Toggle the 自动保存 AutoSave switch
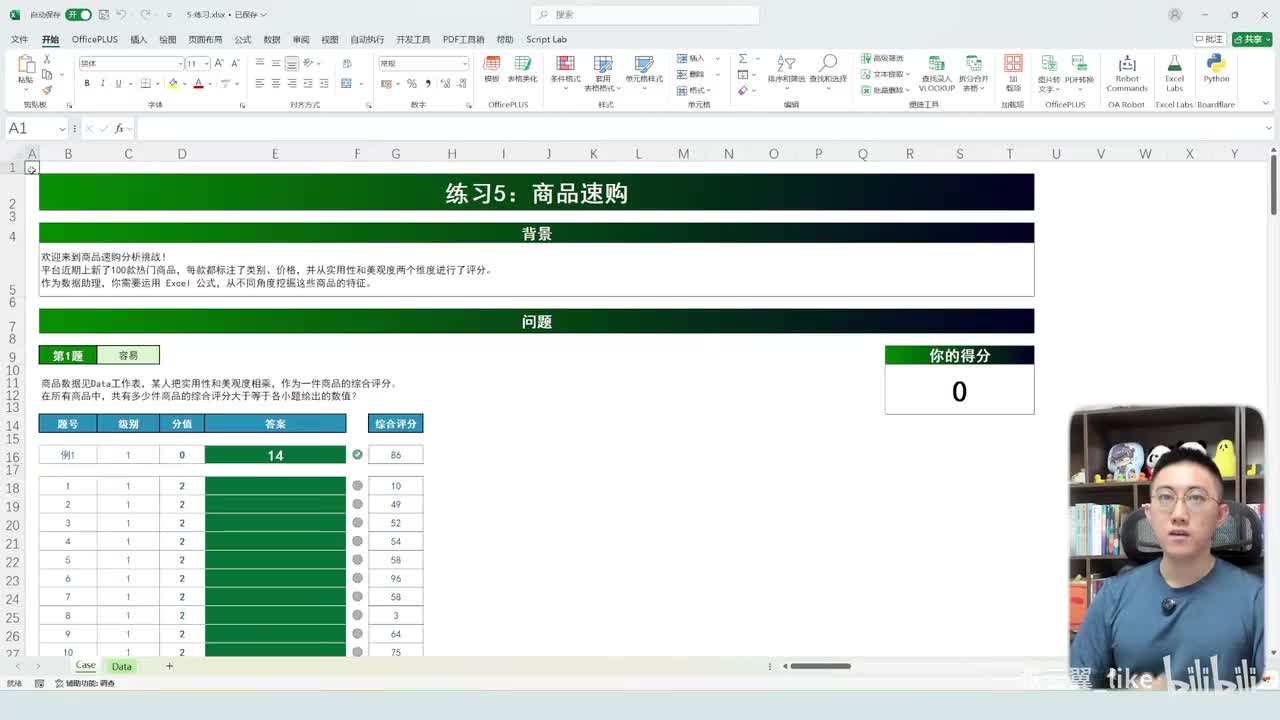The image size is (1280, 720). click(x=78, y=15)
